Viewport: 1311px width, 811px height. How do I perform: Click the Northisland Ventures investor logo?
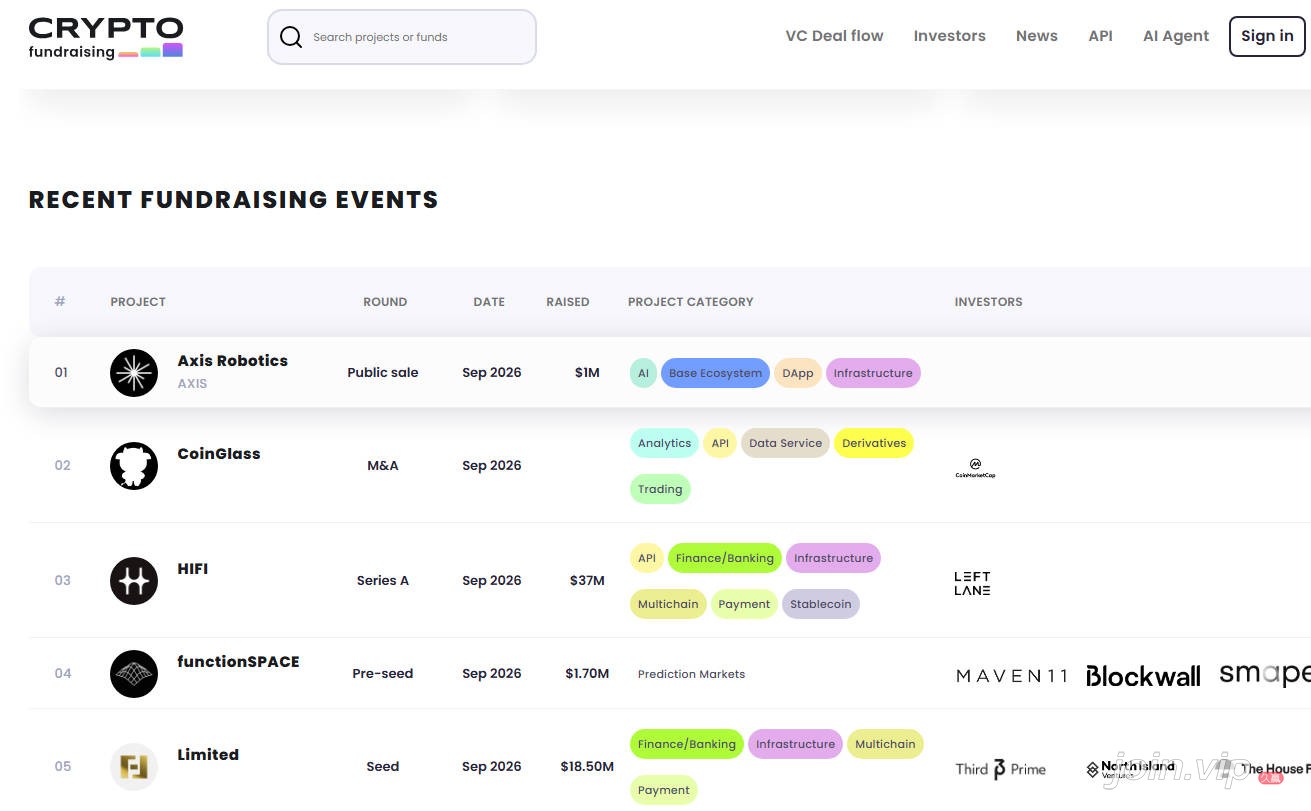(x=1131, y=769)
